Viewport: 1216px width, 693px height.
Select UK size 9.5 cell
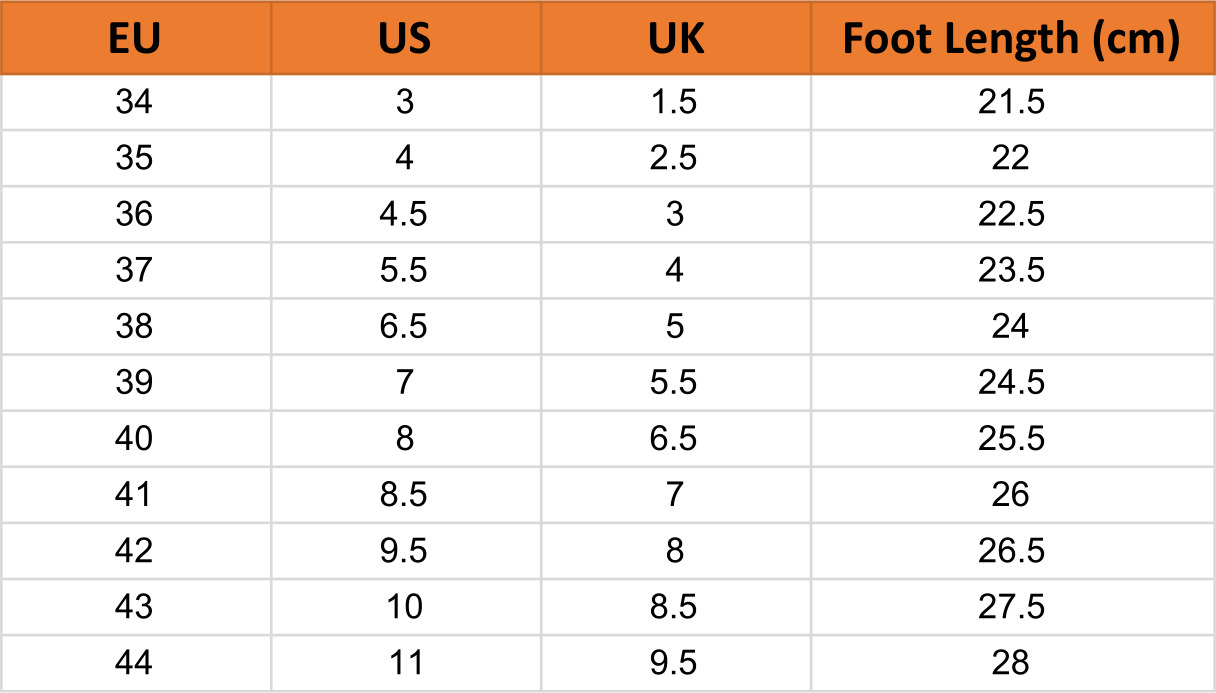(675, 662)
